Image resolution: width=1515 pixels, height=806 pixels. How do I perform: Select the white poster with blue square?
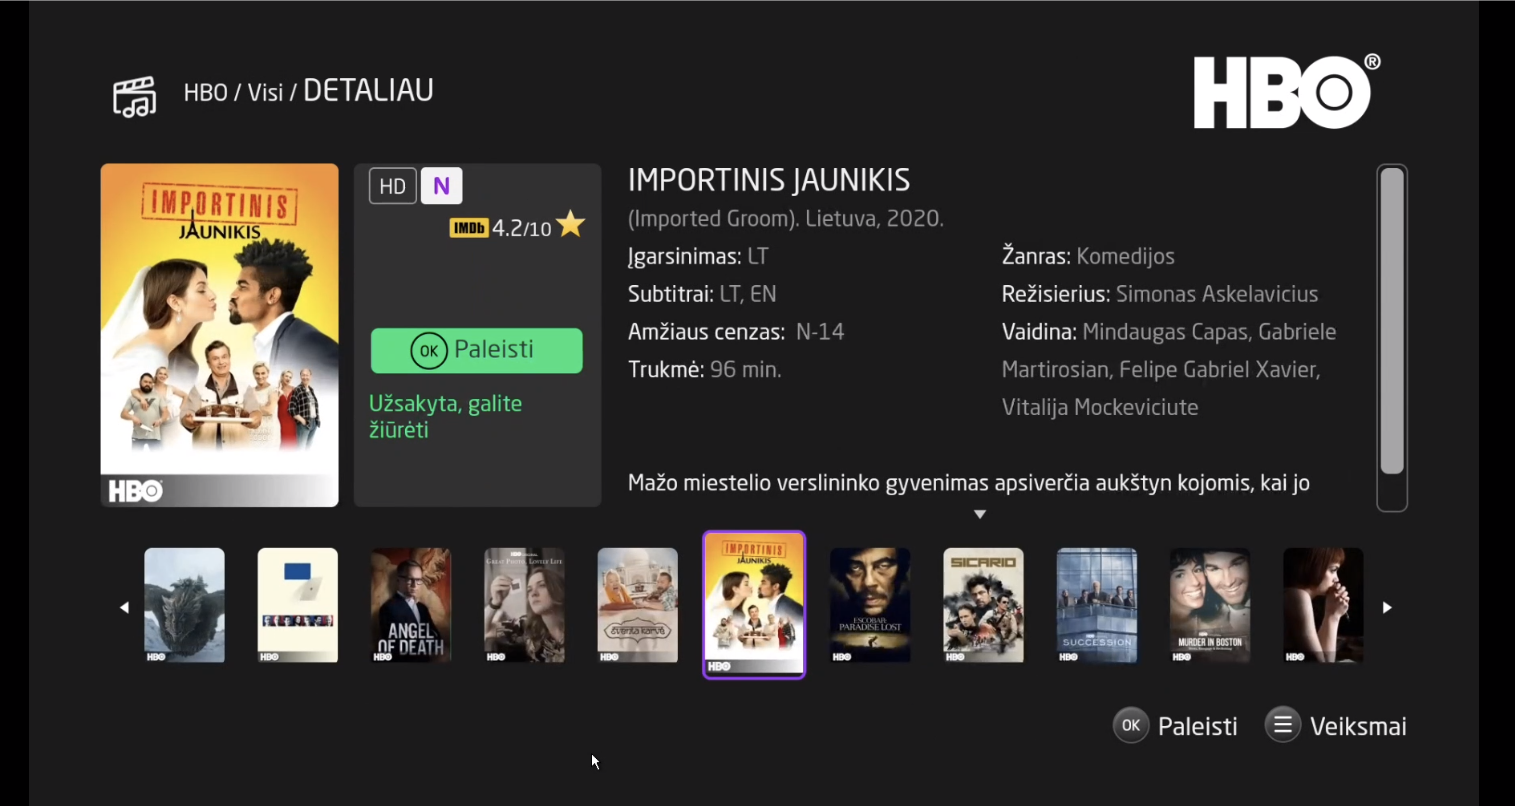pyautogui.click(x=298, y=605)
